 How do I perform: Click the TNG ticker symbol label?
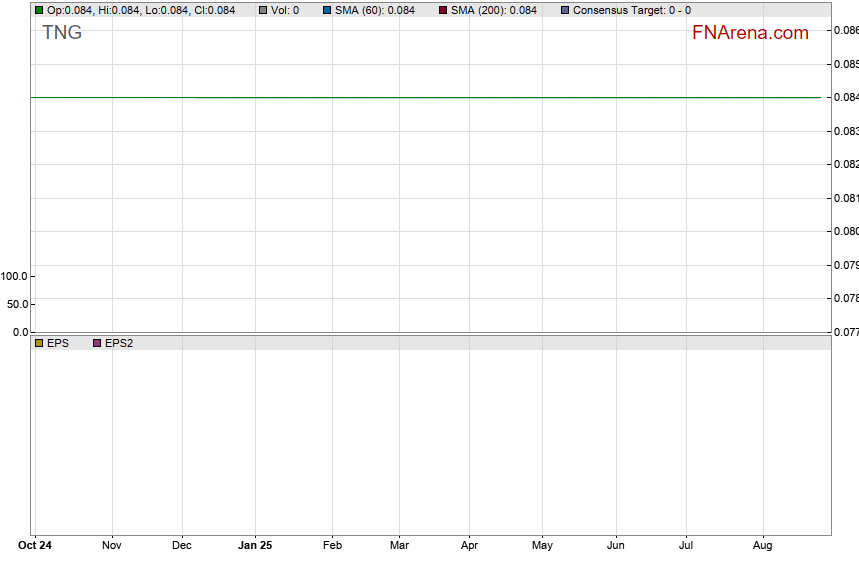62,33
